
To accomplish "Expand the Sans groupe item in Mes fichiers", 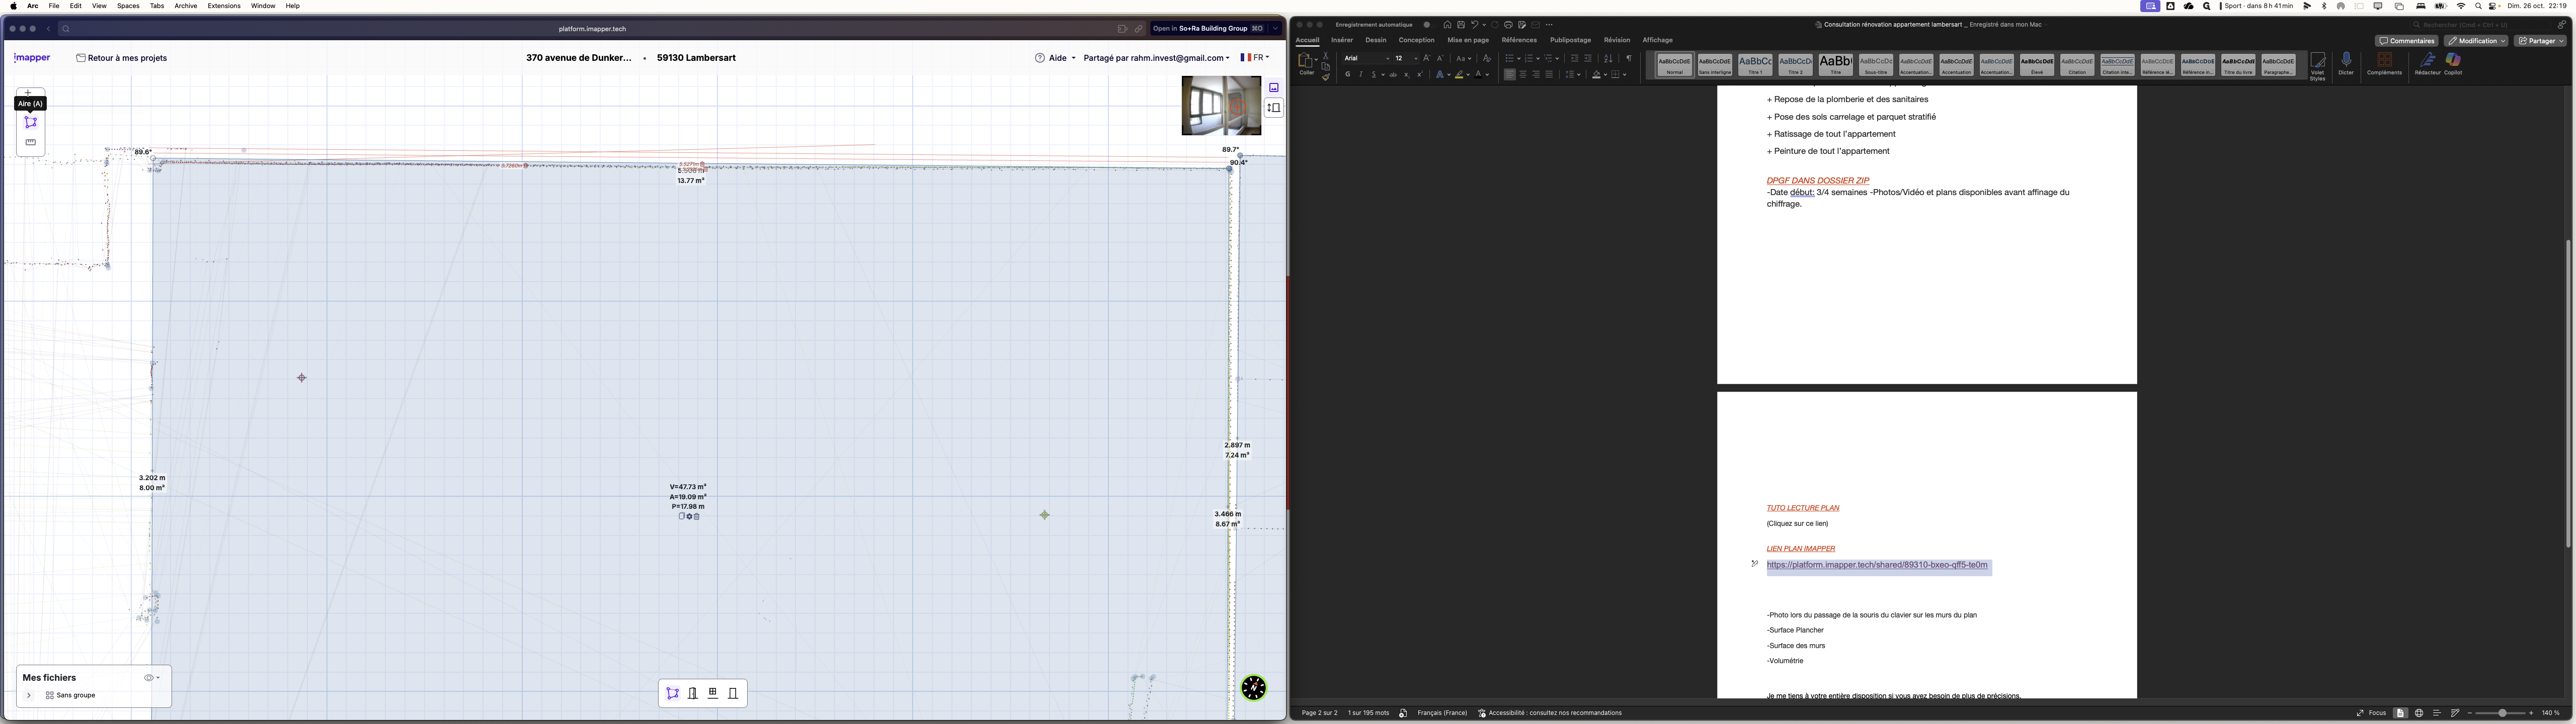I will 29,695.
